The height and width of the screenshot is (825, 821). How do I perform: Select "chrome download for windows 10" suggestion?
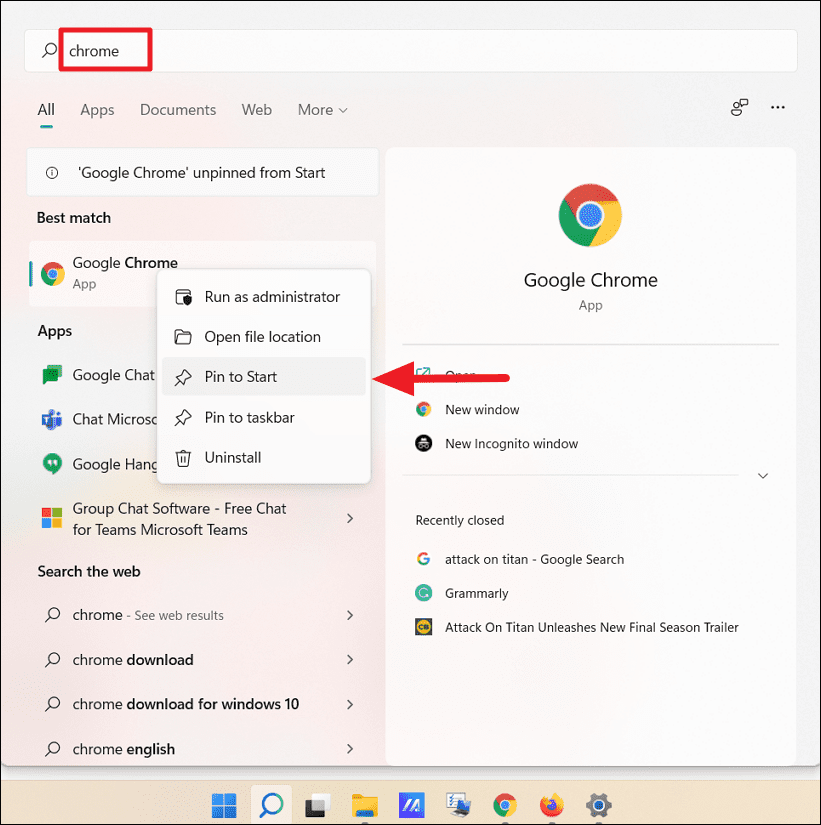pyautogui.click(x=203, y=704)
